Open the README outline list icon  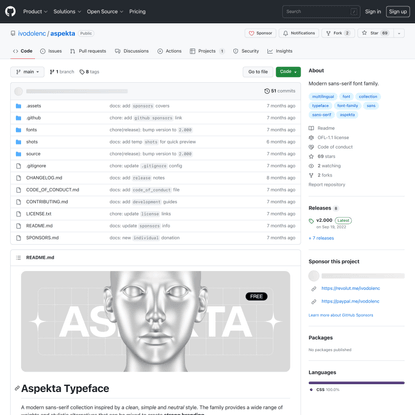(x=19, y=258)
